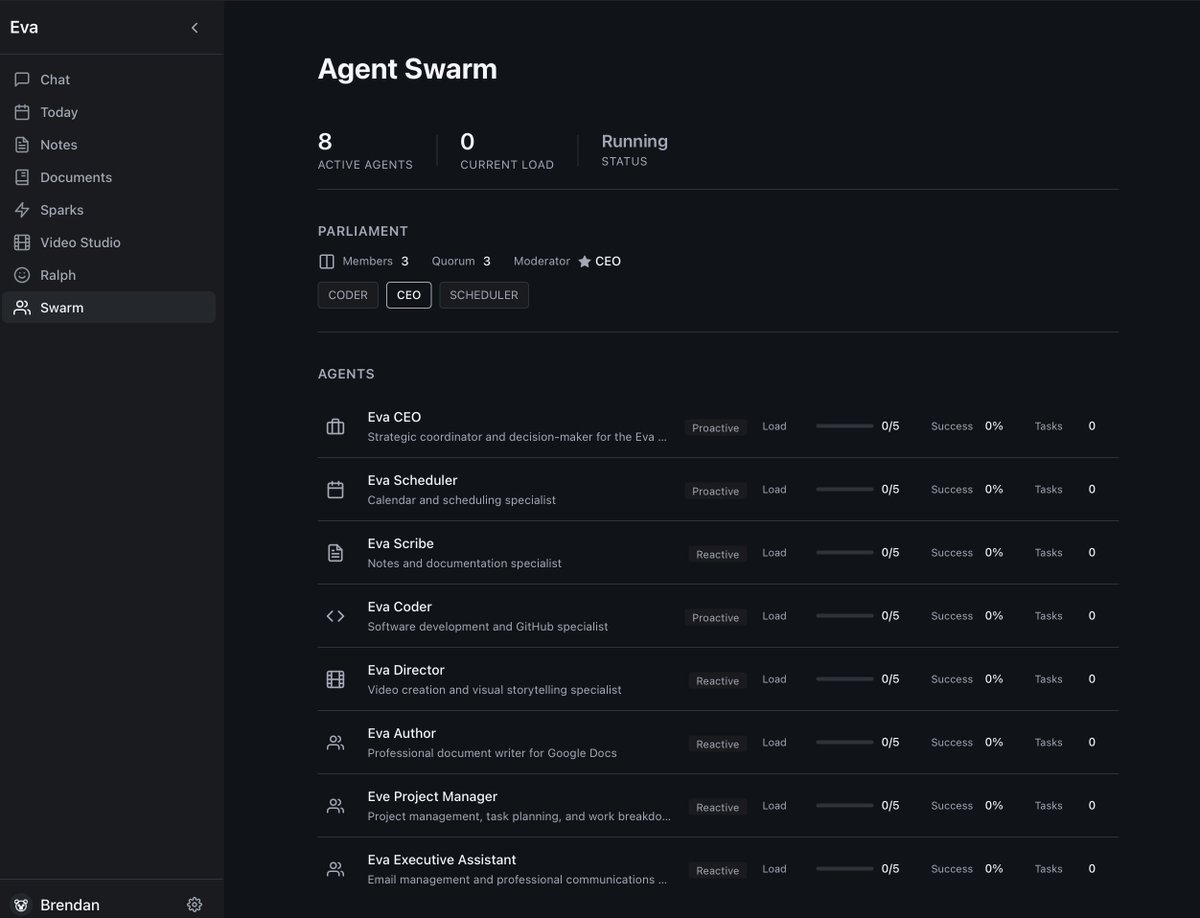
Task: Open the Eva Executive Assistant agent name
Action: click(442, 859)
